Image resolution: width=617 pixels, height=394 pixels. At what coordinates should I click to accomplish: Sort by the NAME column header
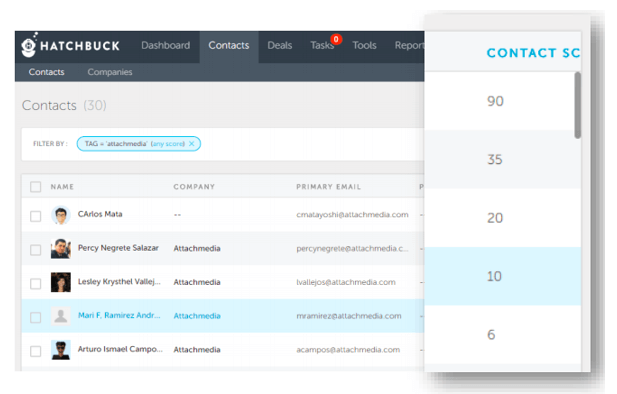[x=62, y=187]
